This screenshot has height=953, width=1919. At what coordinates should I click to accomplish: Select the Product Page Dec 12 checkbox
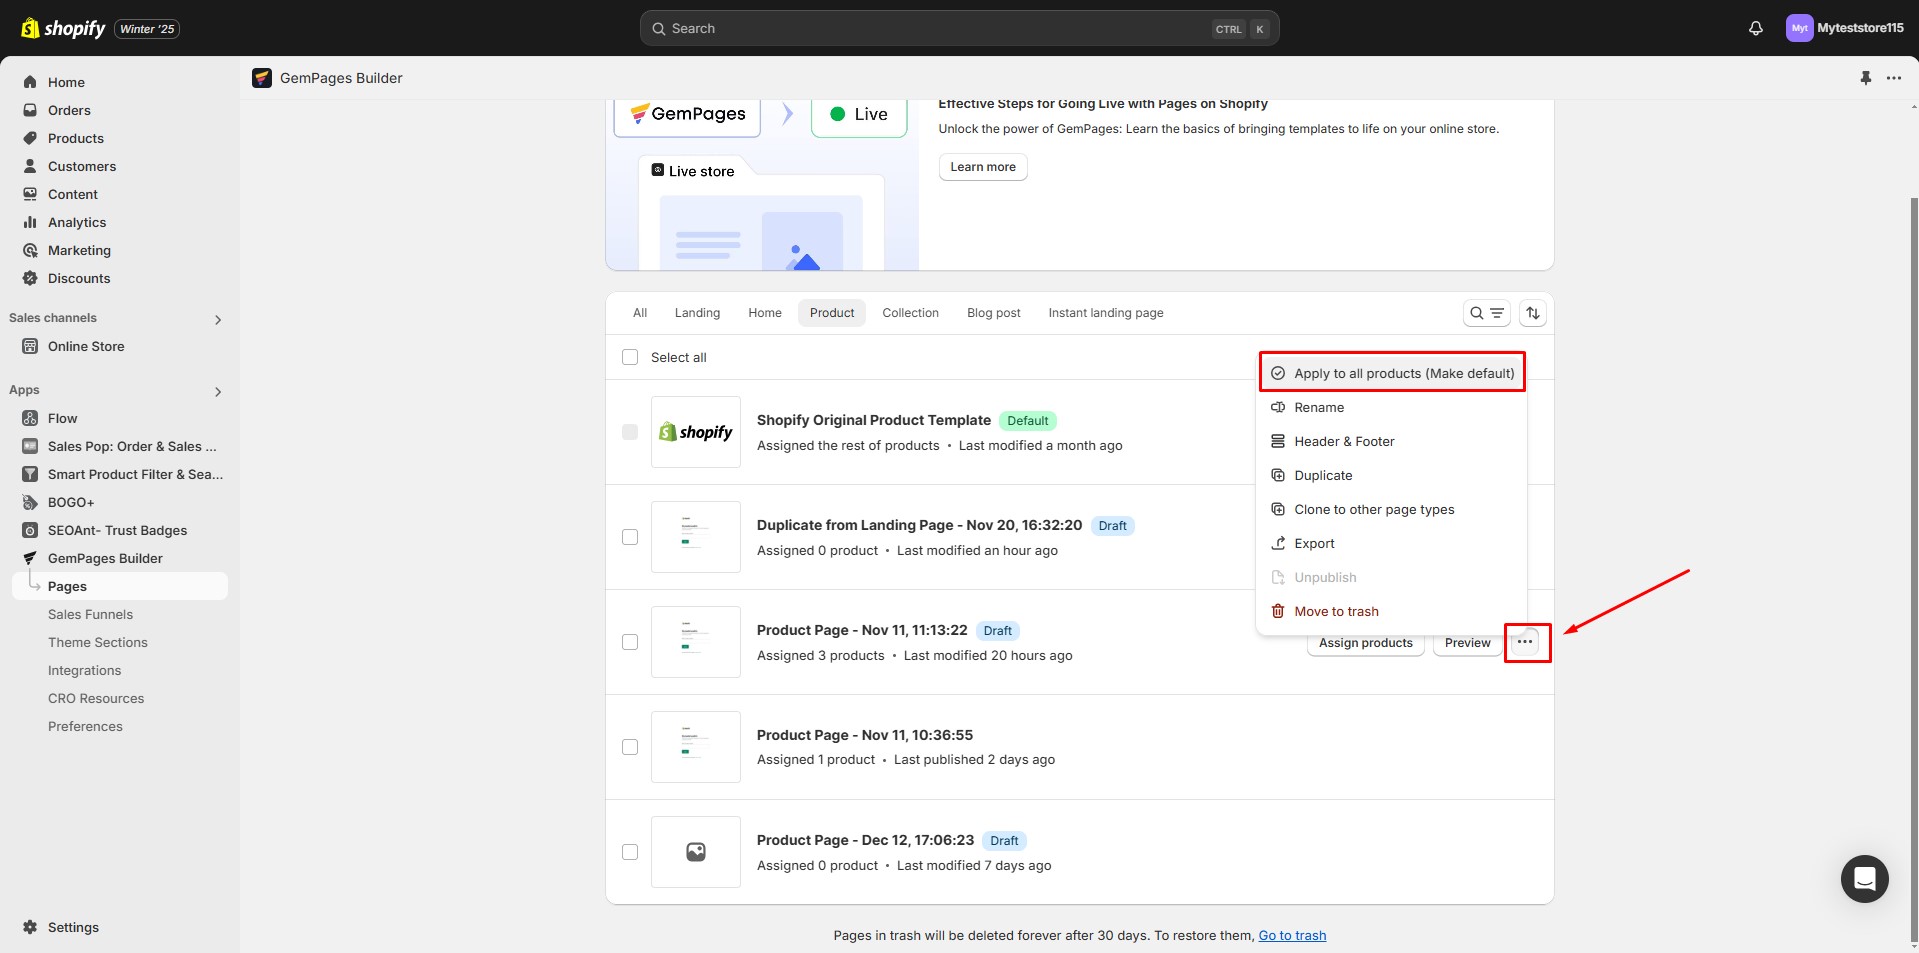(630, 852)
